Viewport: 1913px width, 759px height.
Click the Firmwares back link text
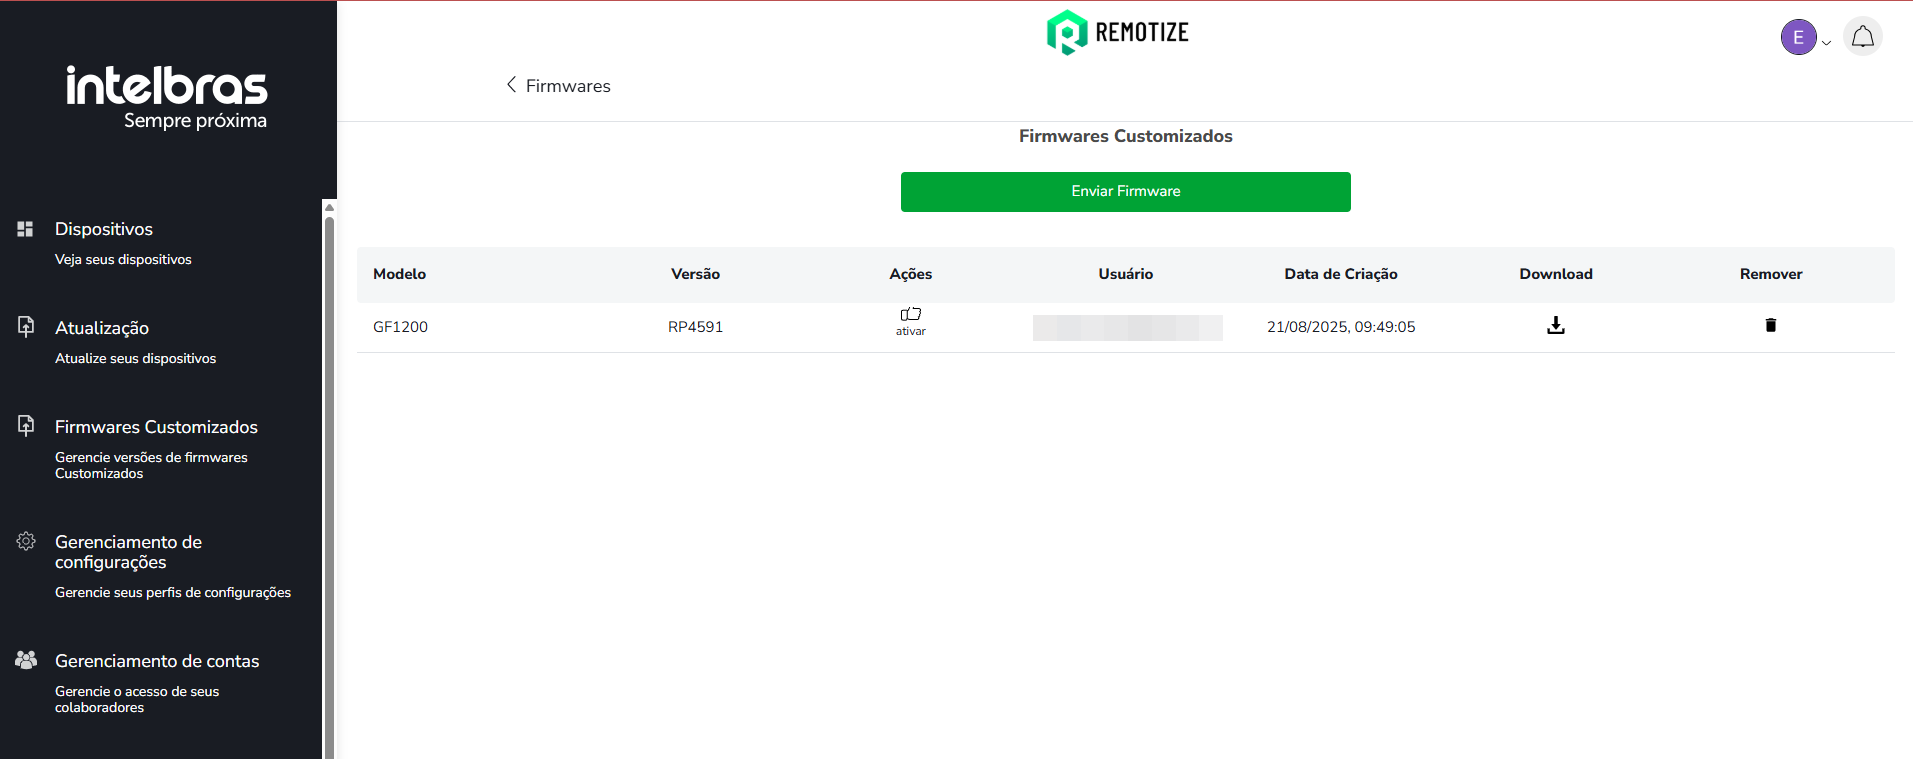coord(568,86)
